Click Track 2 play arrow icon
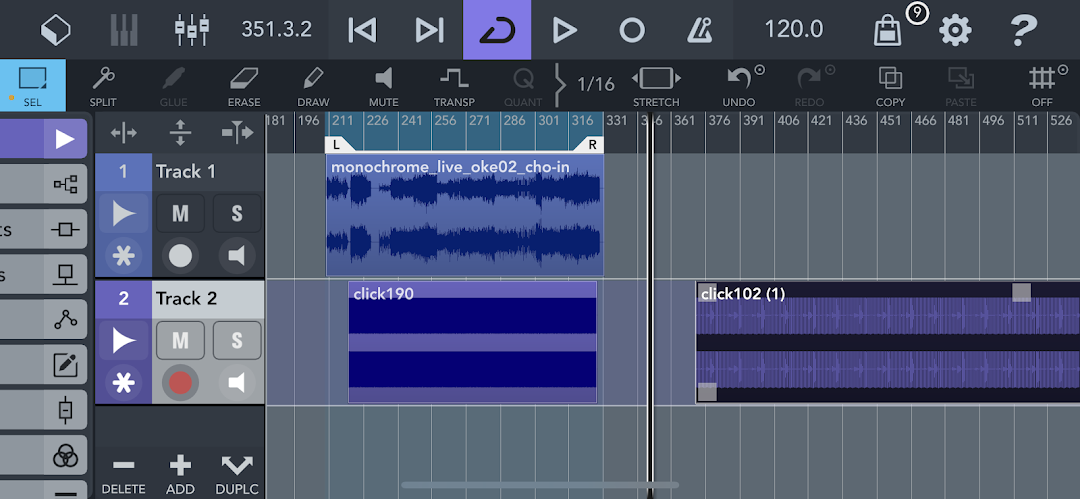The width and height of the screenshot is (1080, 499). click(123, 340)
